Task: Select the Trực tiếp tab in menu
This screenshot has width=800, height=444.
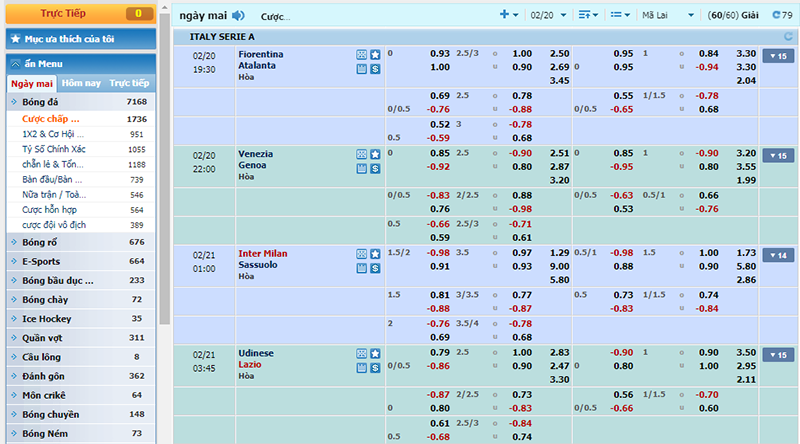Action: 128,83
